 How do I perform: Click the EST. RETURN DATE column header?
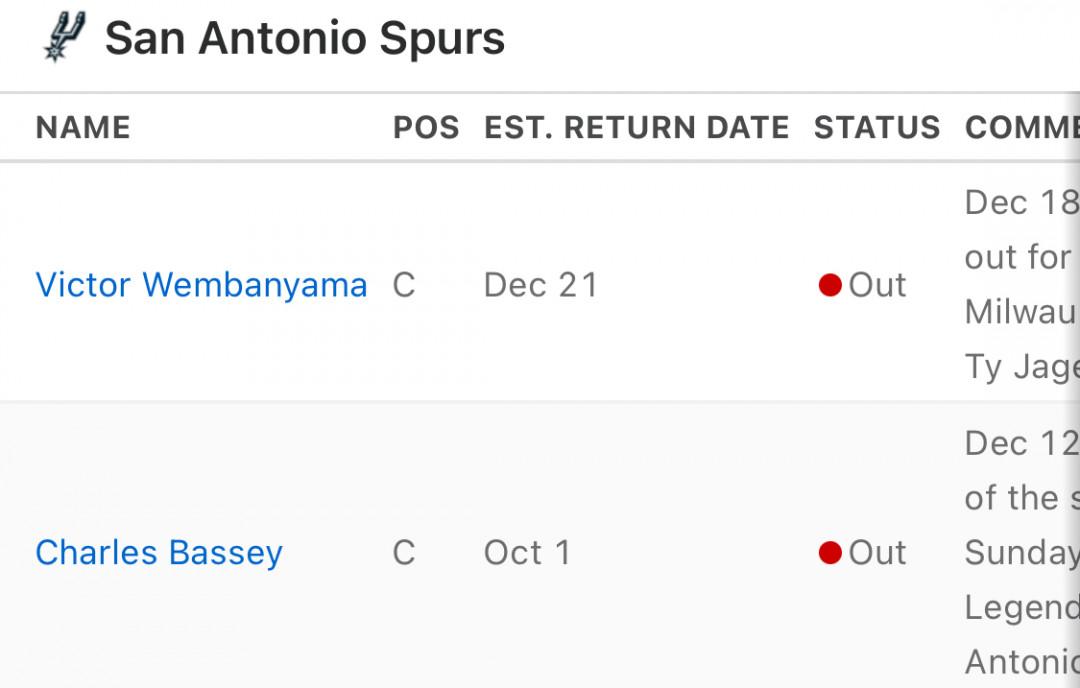coord(636,127)
